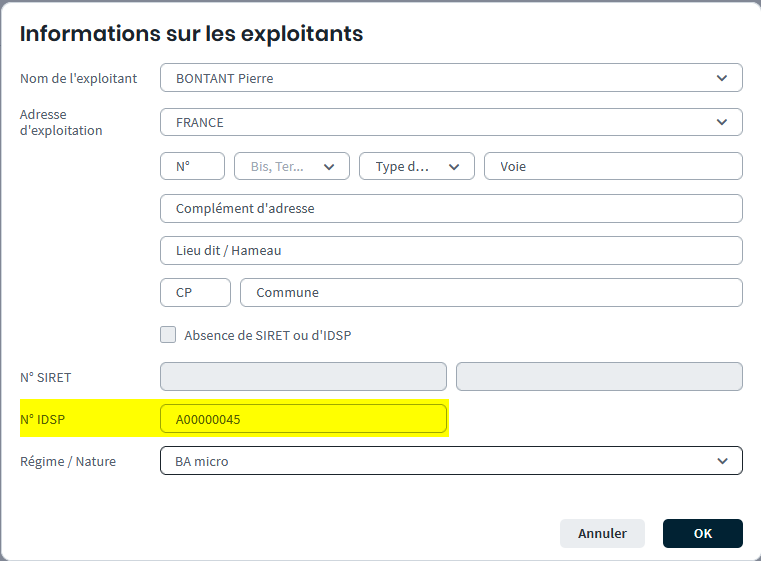Click the chevron arrow on the 'Bis, Ter...' selector
This screenshot has height=561, width=761.
pos(329,167)
